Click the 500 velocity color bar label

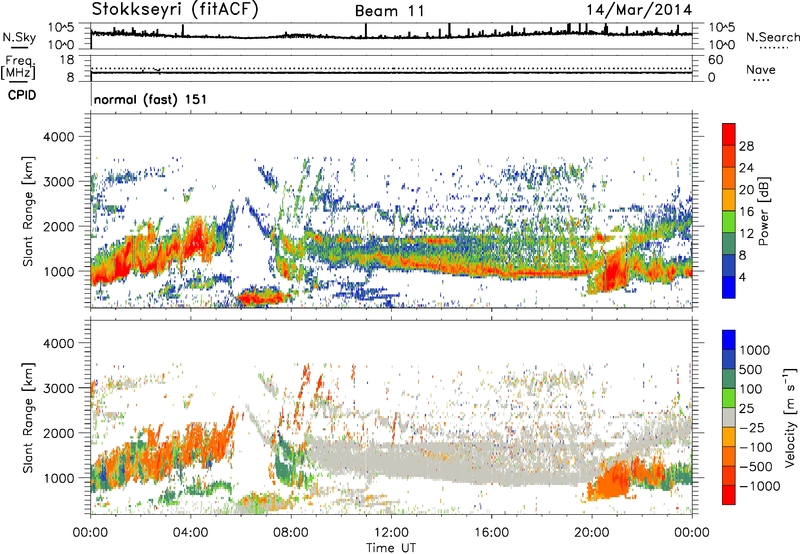click(x=751, y=370)
